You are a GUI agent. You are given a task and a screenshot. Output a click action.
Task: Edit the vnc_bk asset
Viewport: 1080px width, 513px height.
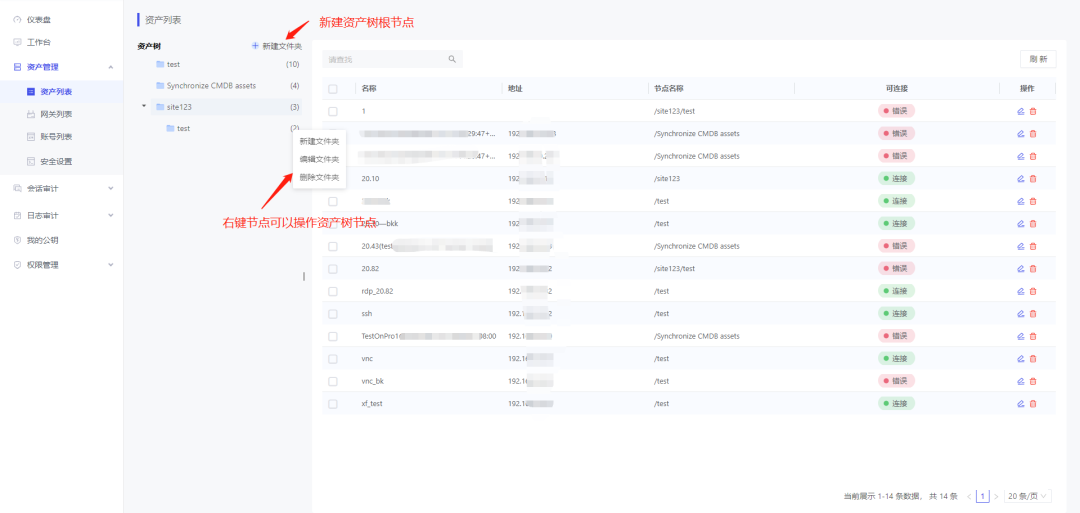(1021, 381)
